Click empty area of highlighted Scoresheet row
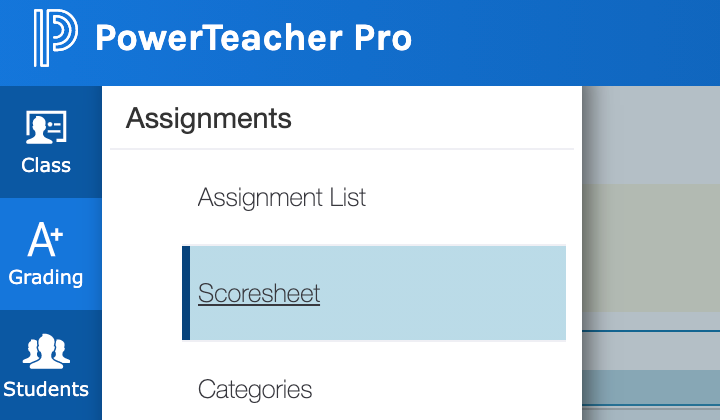The width and height of the screenshot is (720, 420). [x=441, y=293]
